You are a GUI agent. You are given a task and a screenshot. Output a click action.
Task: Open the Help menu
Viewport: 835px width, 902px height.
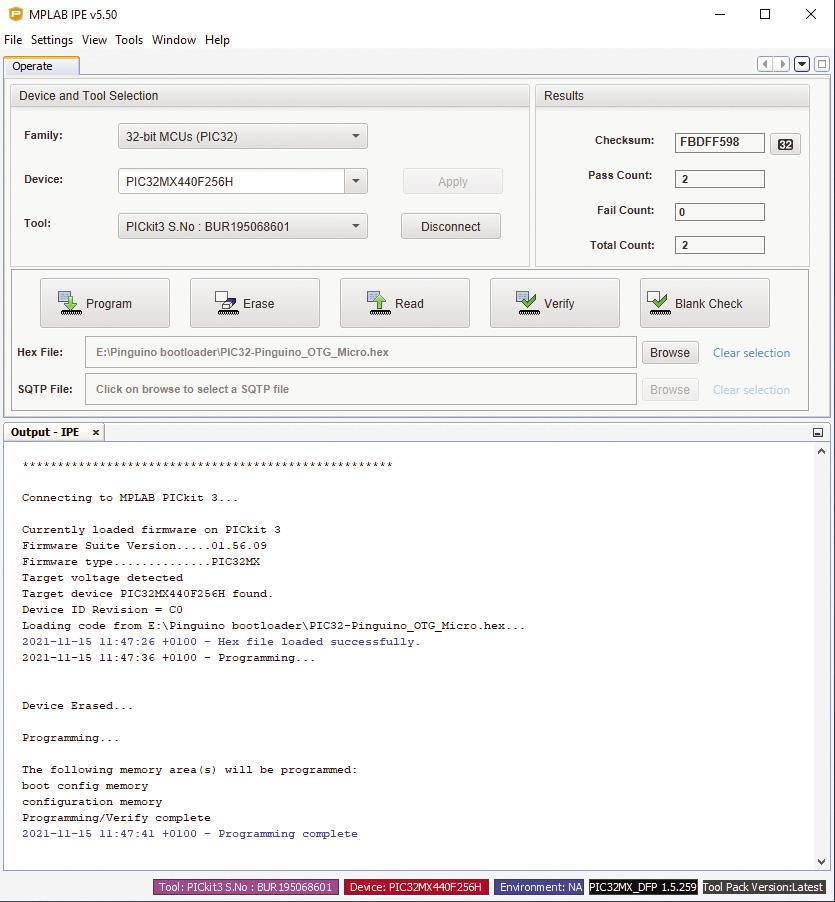(217, 40)
